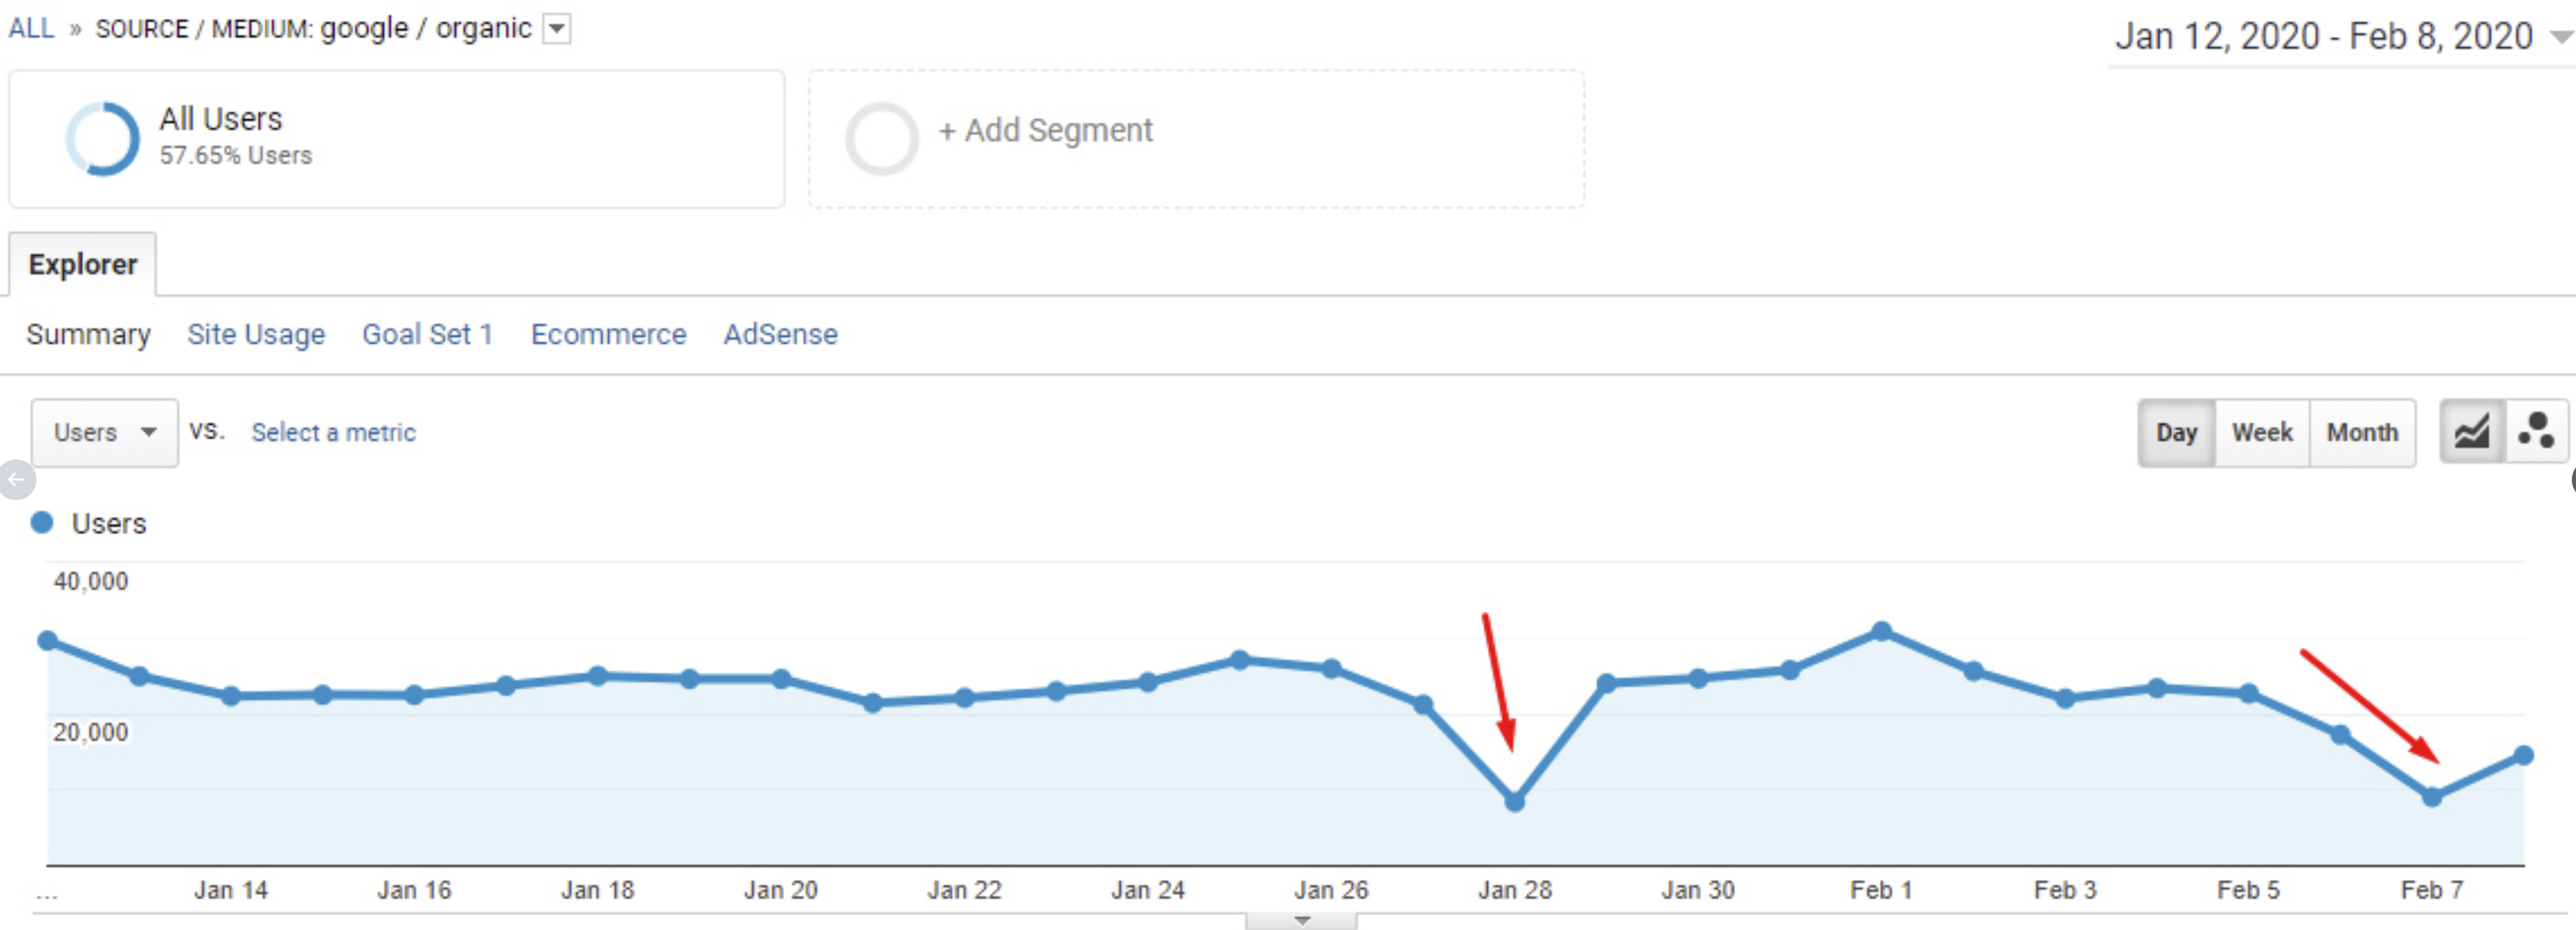The width and height of the screenshot is (2576, 930).
Task: Select the Day granularity toggle
Action: pos(2176,432)
